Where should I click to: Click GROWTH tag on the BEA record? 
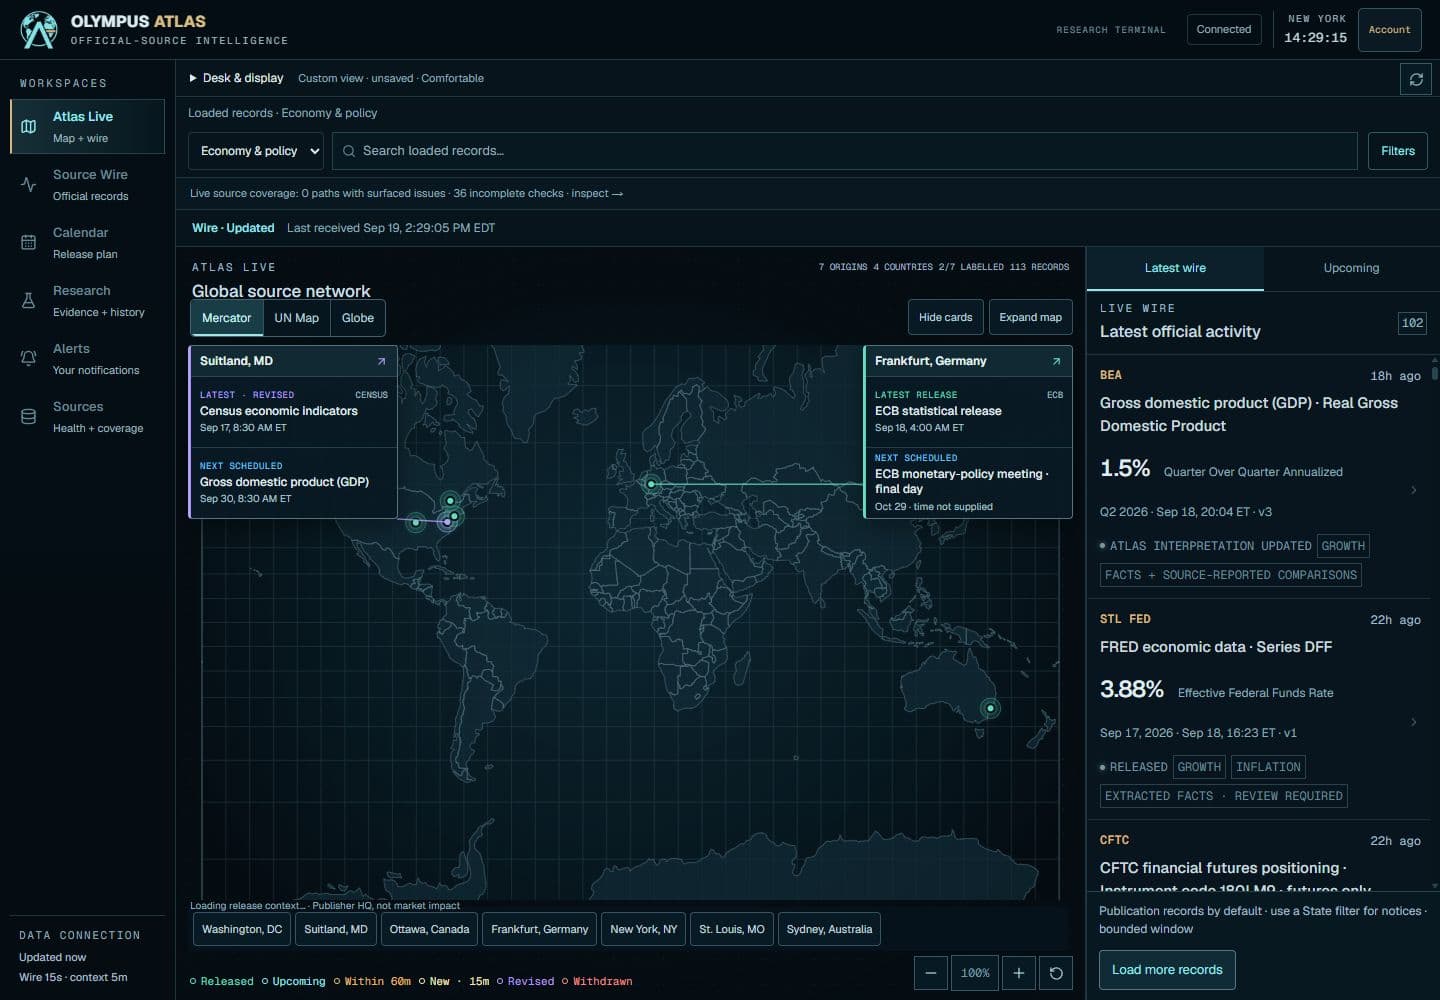(x=1343, y=546)
